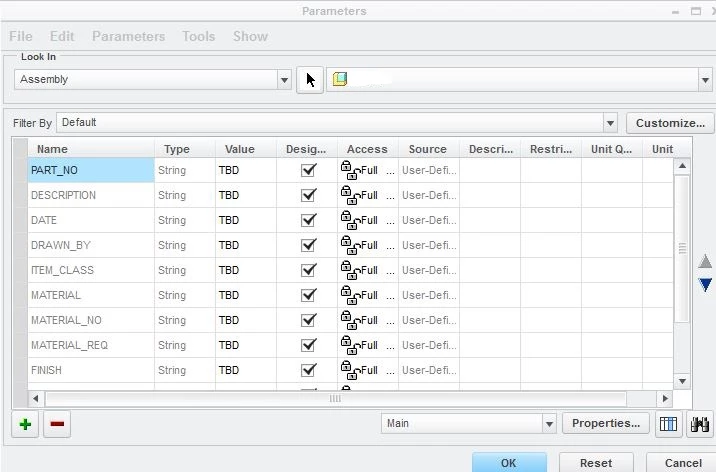Toggle Designate checkbox for PART_NO

309,170
